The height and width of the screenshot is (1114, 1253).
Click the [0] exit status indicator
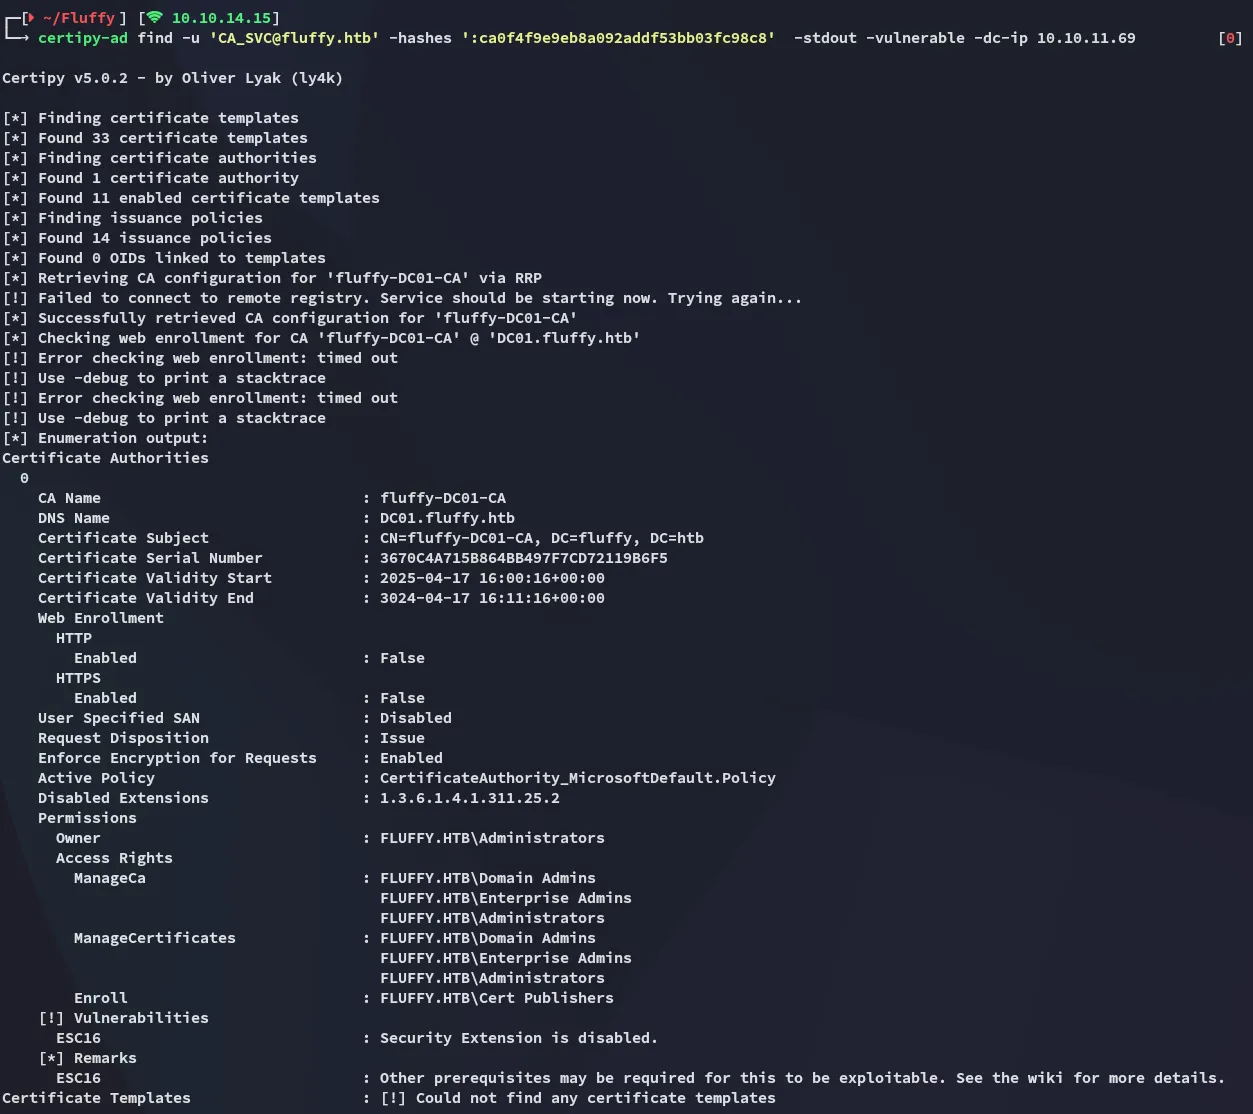[1230, 38]
